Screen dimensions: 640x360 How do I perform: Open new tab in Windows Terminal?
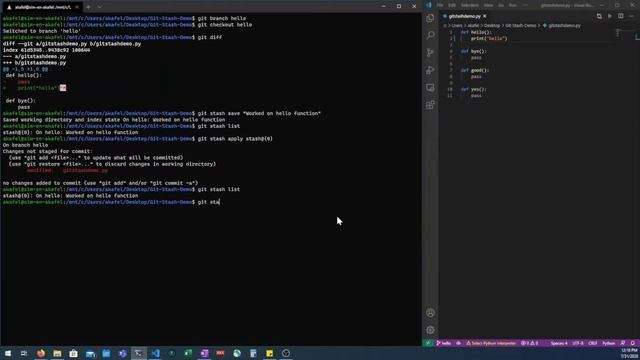[x=88, y=7]
